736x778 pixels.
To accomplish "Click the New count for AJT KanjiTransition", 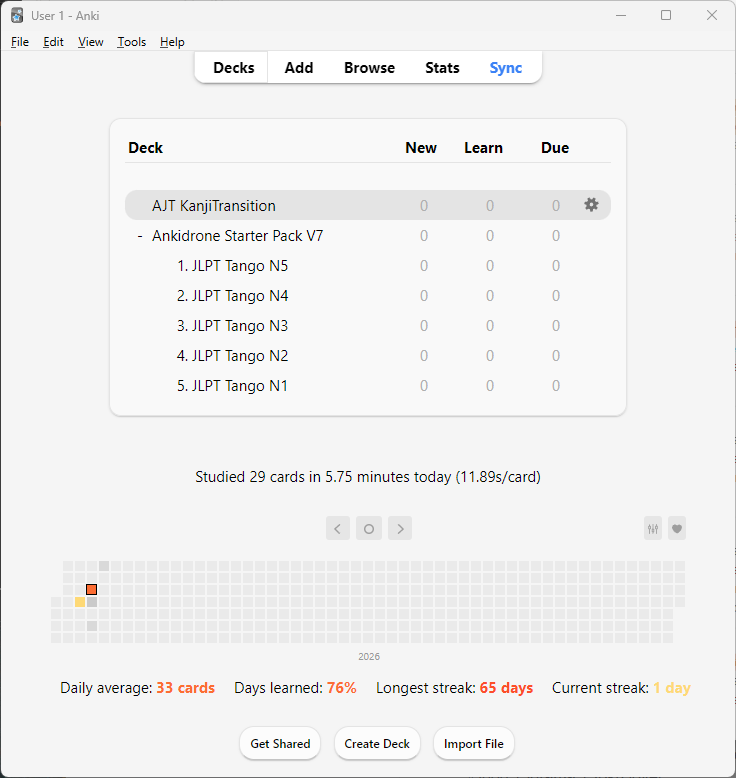I will [x=424, y=205].
